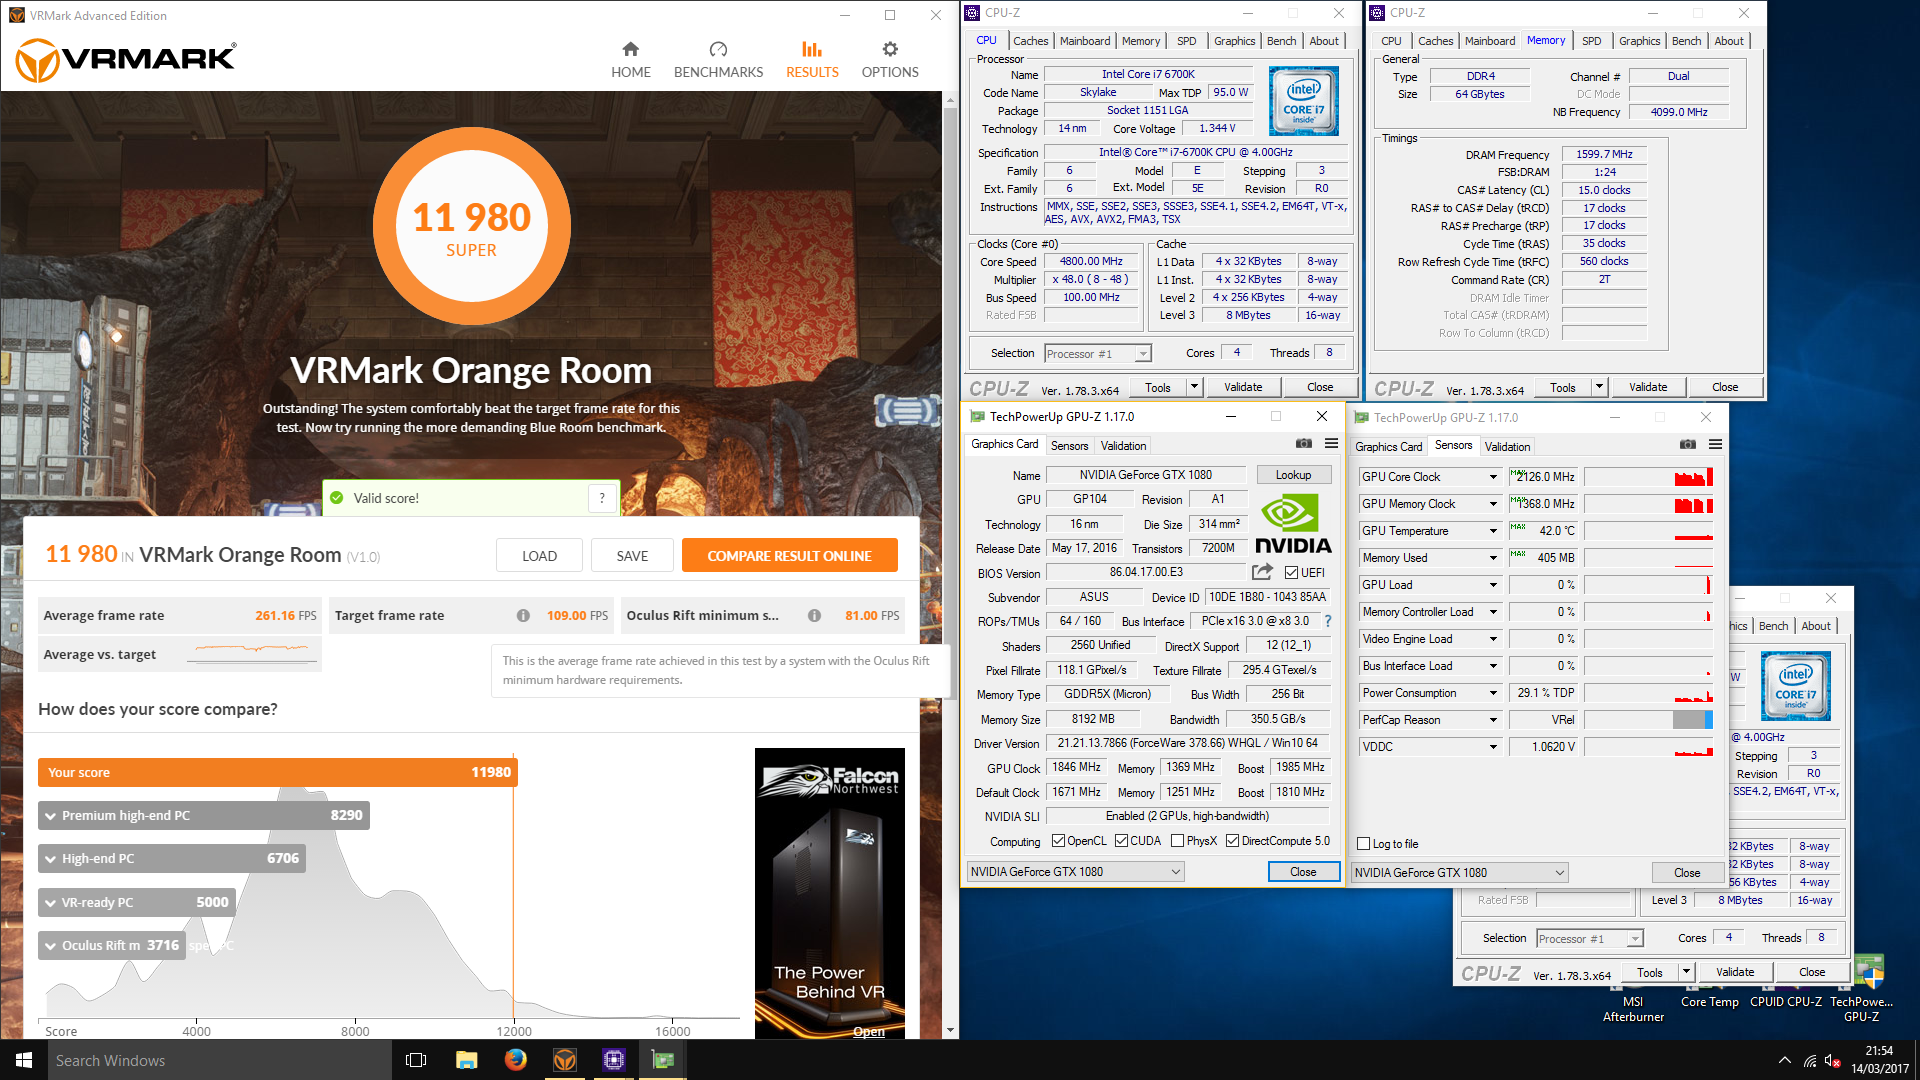Click the VDDC sensor graph
Screen dimensions: 1920x1080
point(1648,747)
